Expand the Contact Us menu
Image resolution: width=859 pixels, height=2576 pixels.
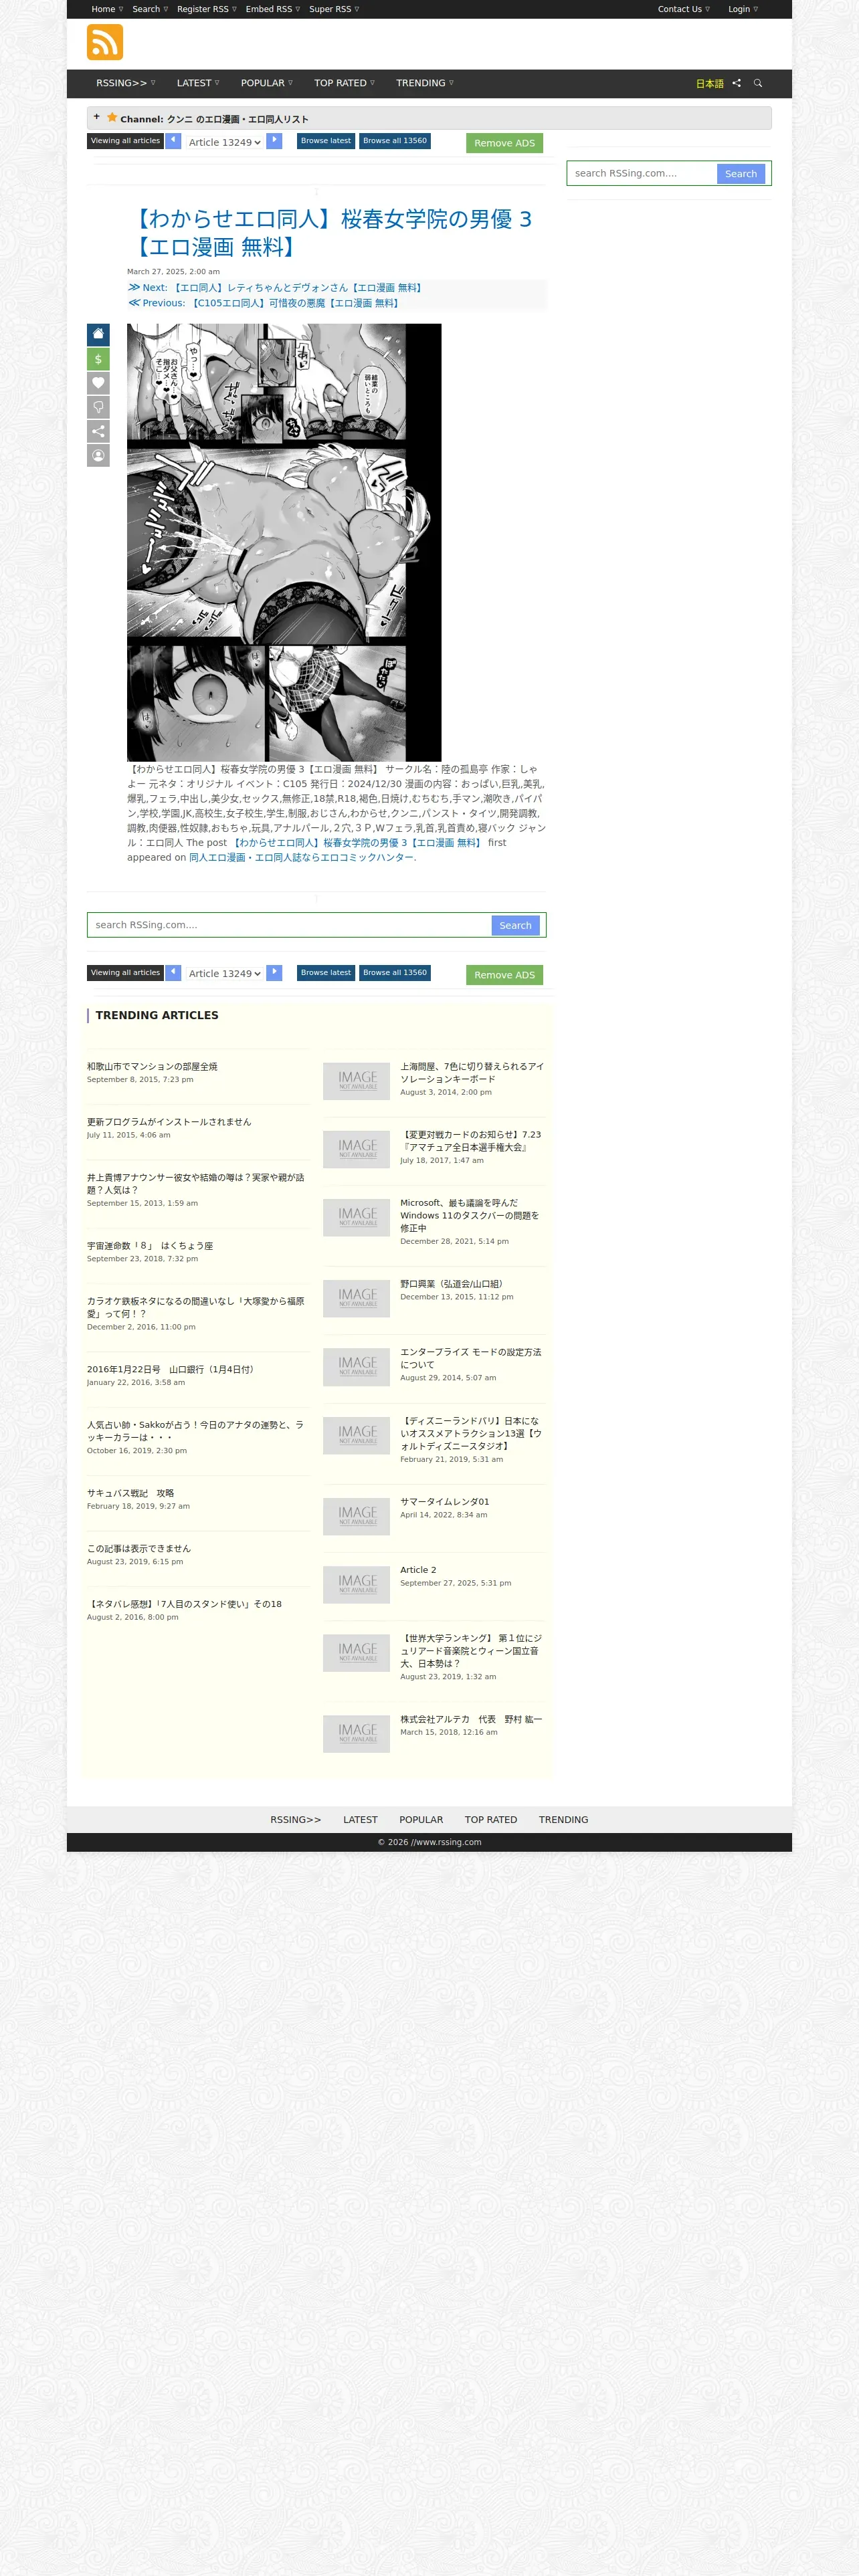[684, 9]
